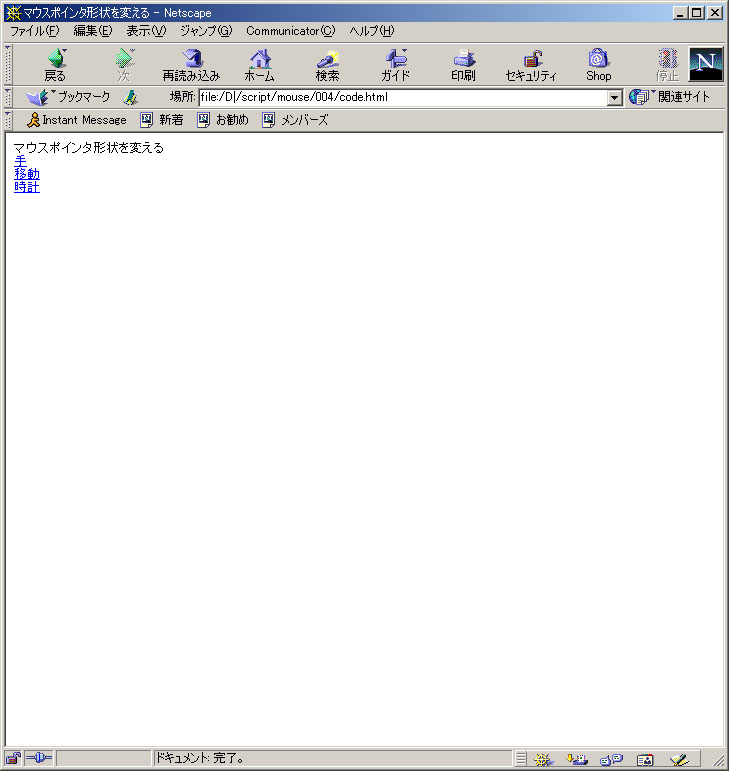Image resolution: width=729 pixels, height=771 pixels.
Task: Collapse the personal toolbar grip
Action: point(8,120)
